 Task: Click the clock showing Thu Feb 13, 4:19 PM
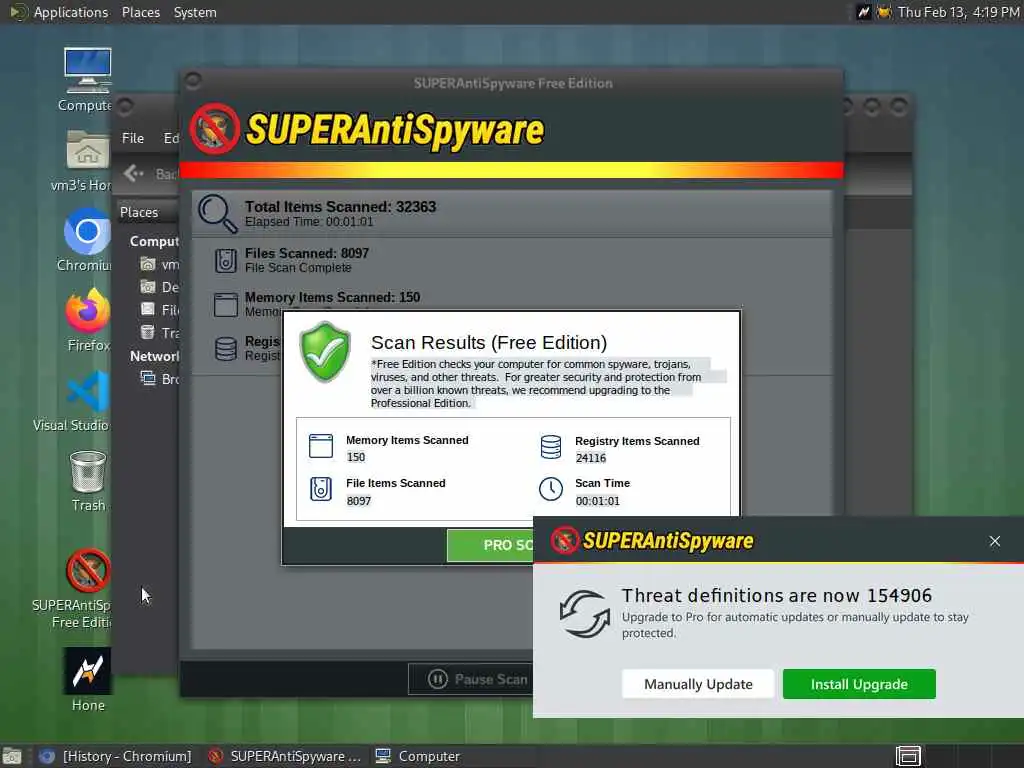point(958,12)
